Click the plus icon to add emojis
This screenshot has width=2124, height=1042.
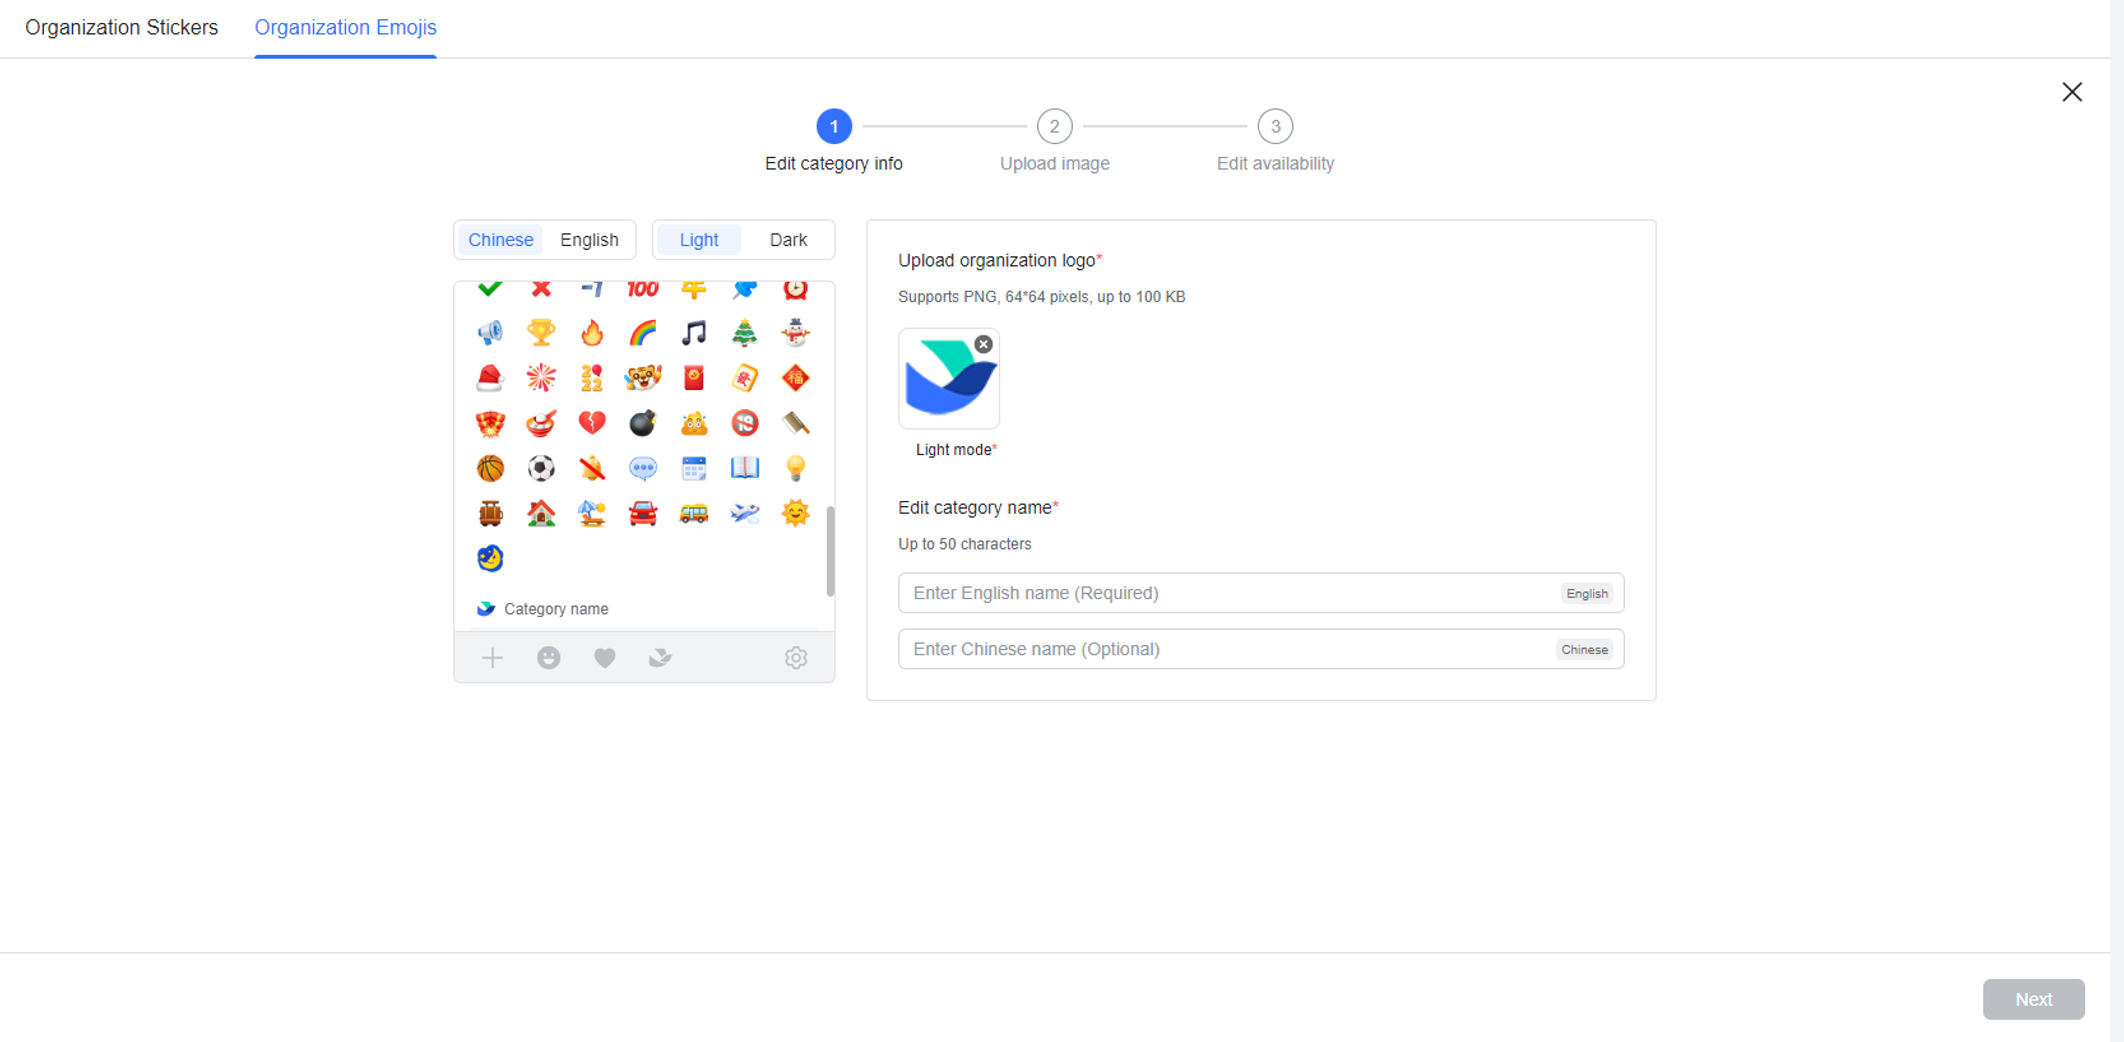pyautogui.click(x=492, y=657)
